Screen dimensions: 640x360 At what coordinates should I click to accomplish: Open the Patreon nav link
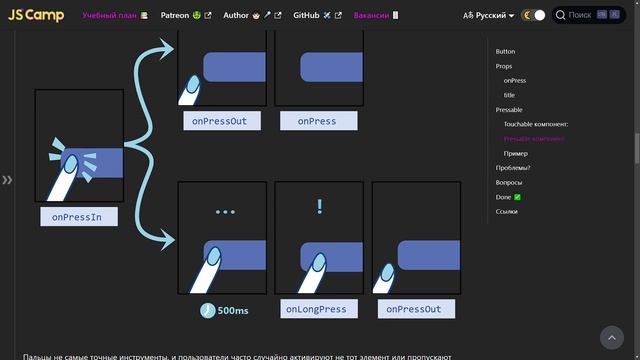(x=186, y=16)
